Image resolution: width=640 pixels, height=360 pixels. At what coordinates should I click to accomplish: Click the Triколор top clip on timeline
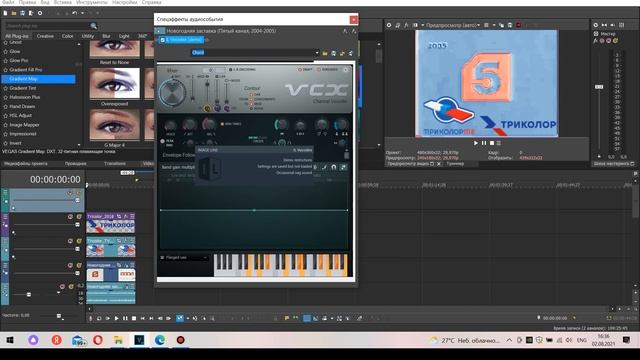tap(111, 223)
